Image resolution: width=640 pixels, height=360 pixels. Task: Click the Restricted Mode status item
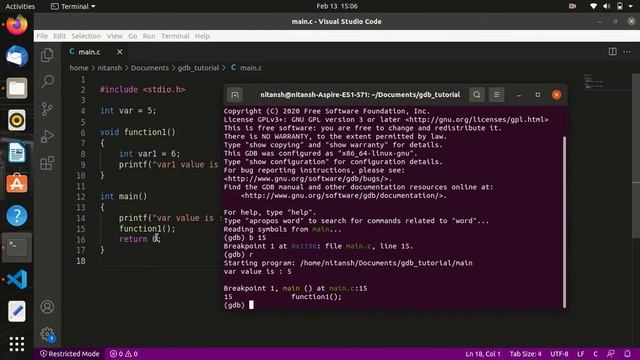pyautogui.click(x=69, y=354)
